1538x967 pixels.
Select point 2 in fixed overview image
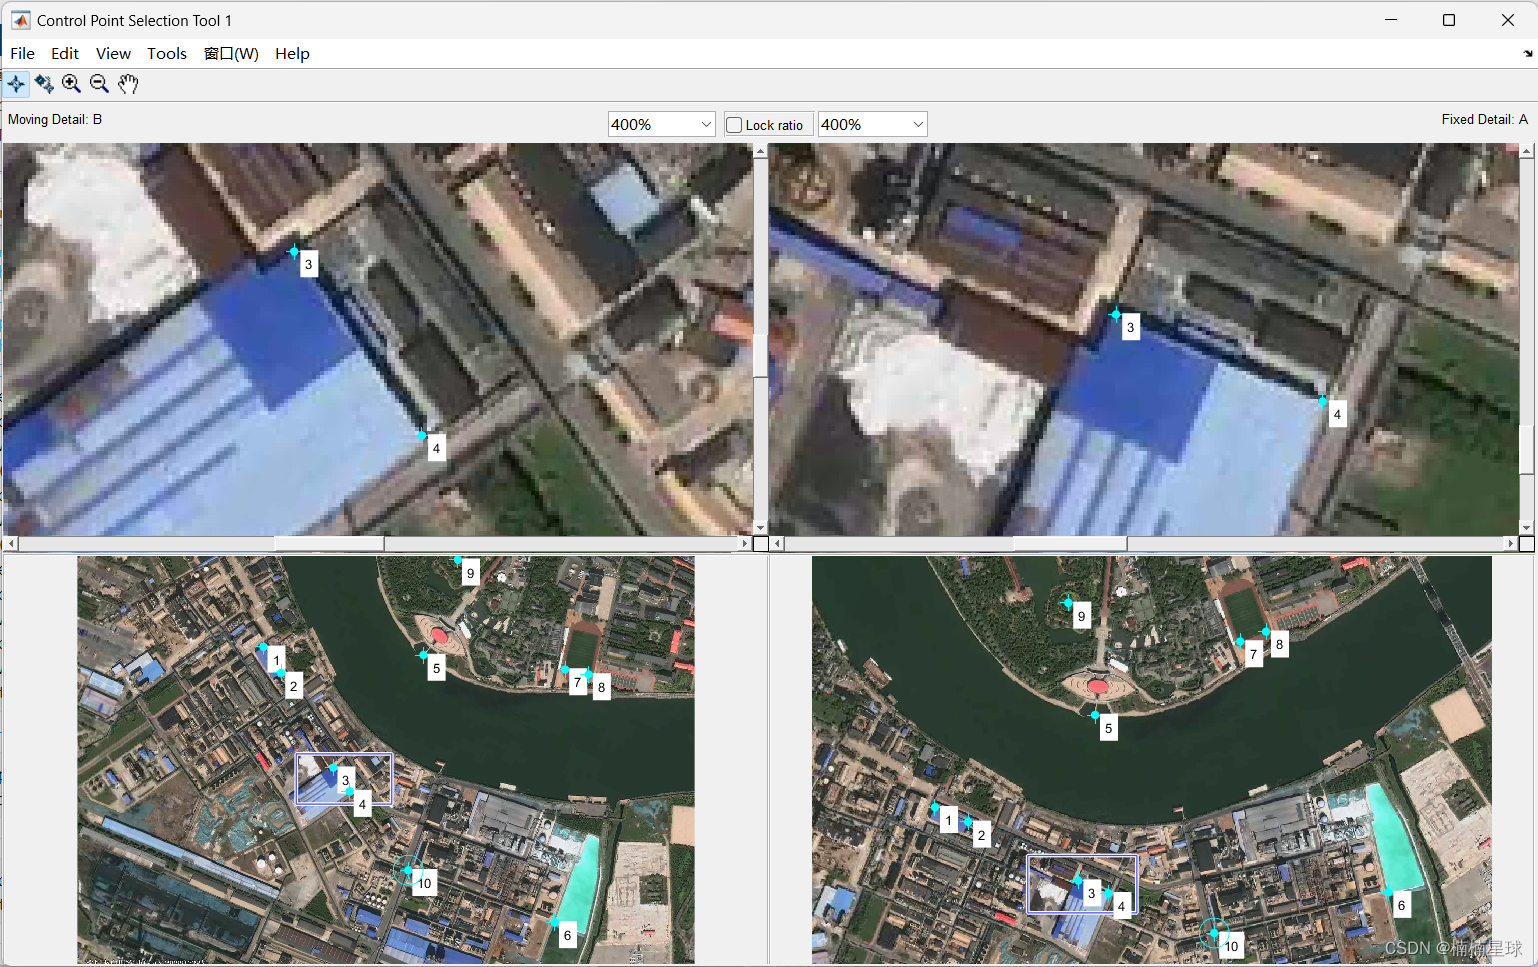pyautogui.click(x=968, y=822)
